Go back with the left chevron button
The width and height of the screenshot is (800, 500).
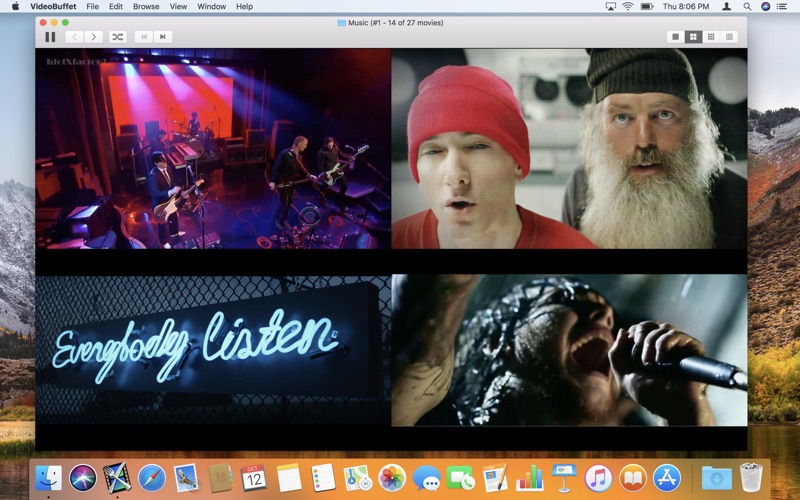tap(74, 37)
